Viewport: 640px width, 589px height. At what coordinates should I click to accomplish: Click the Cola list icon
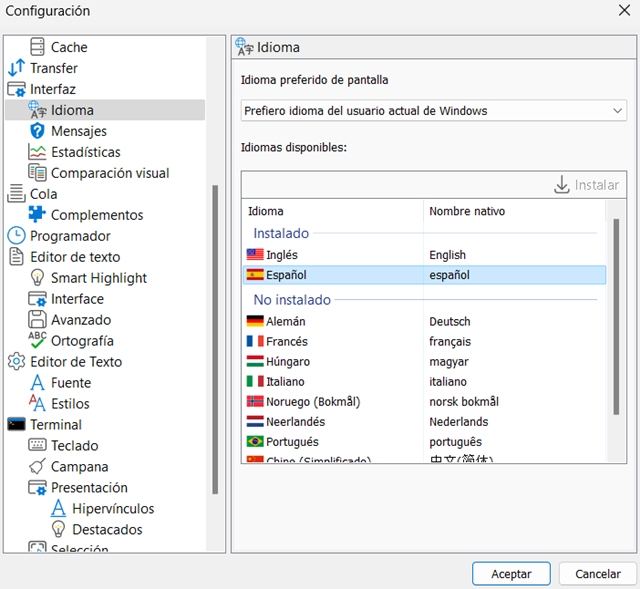click(x=16, y=193)
